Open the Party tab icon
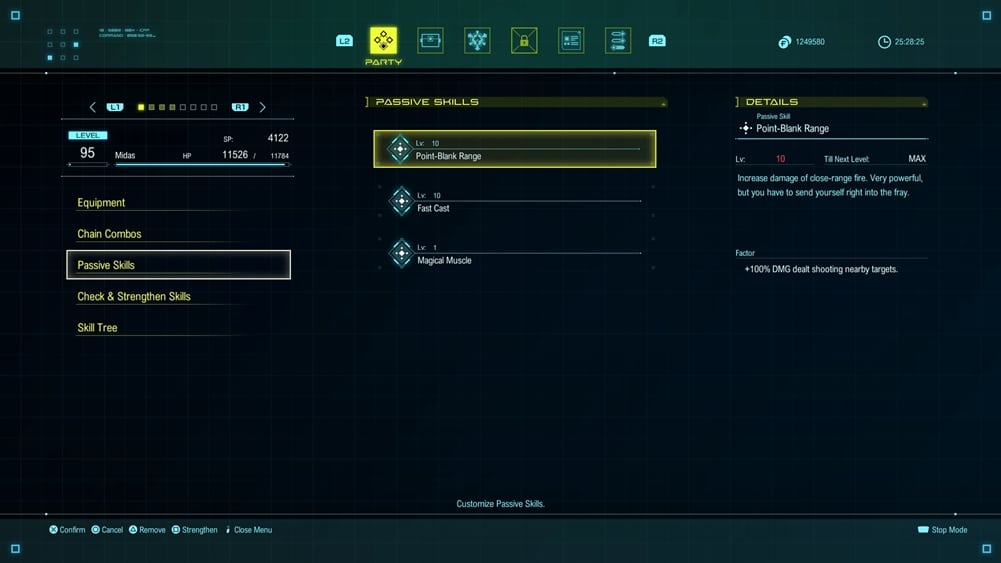 pos(383,40)
